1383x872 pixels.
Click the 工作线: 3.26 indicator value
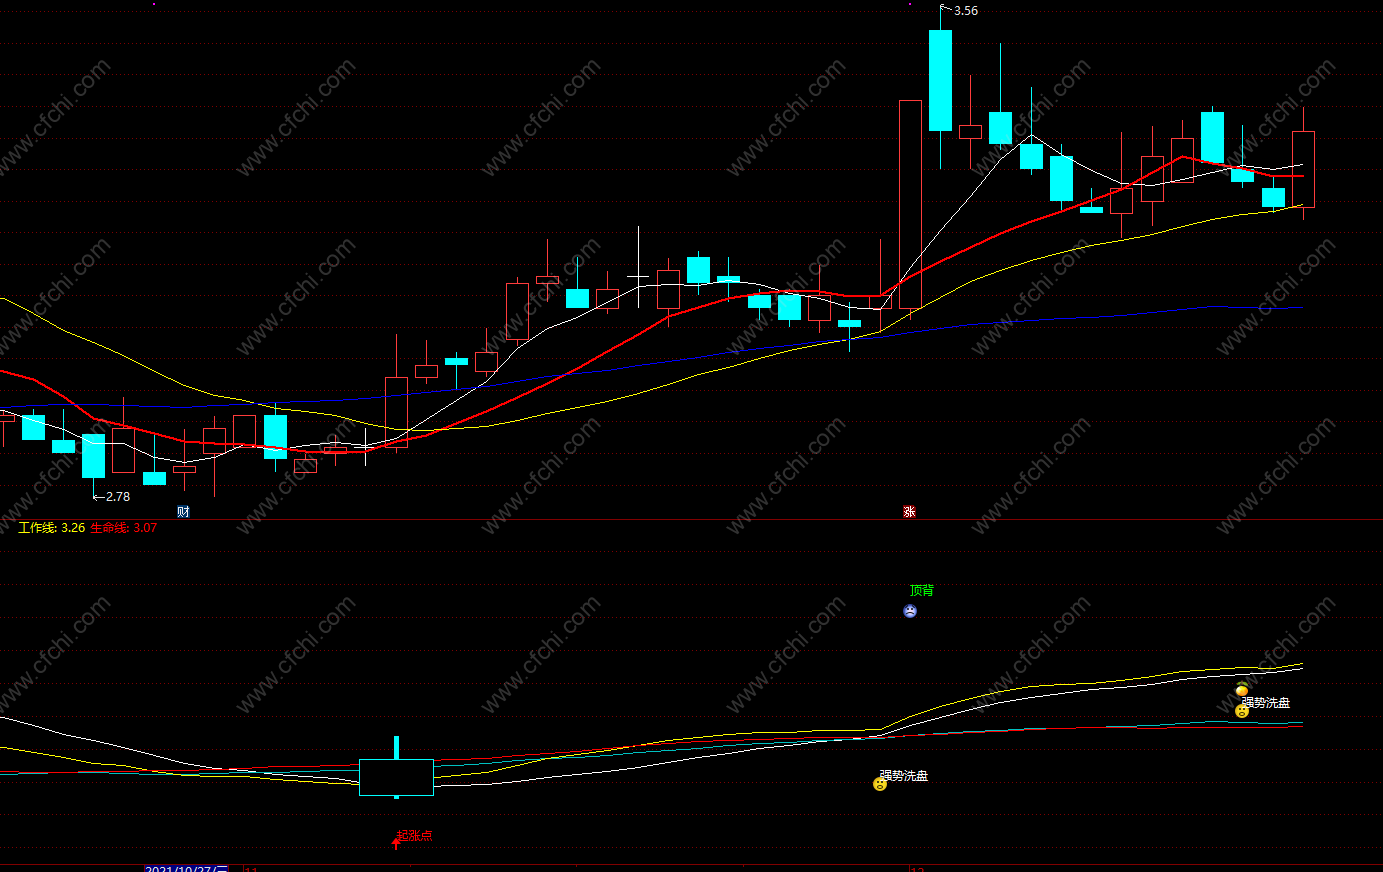tap(52, 528)
